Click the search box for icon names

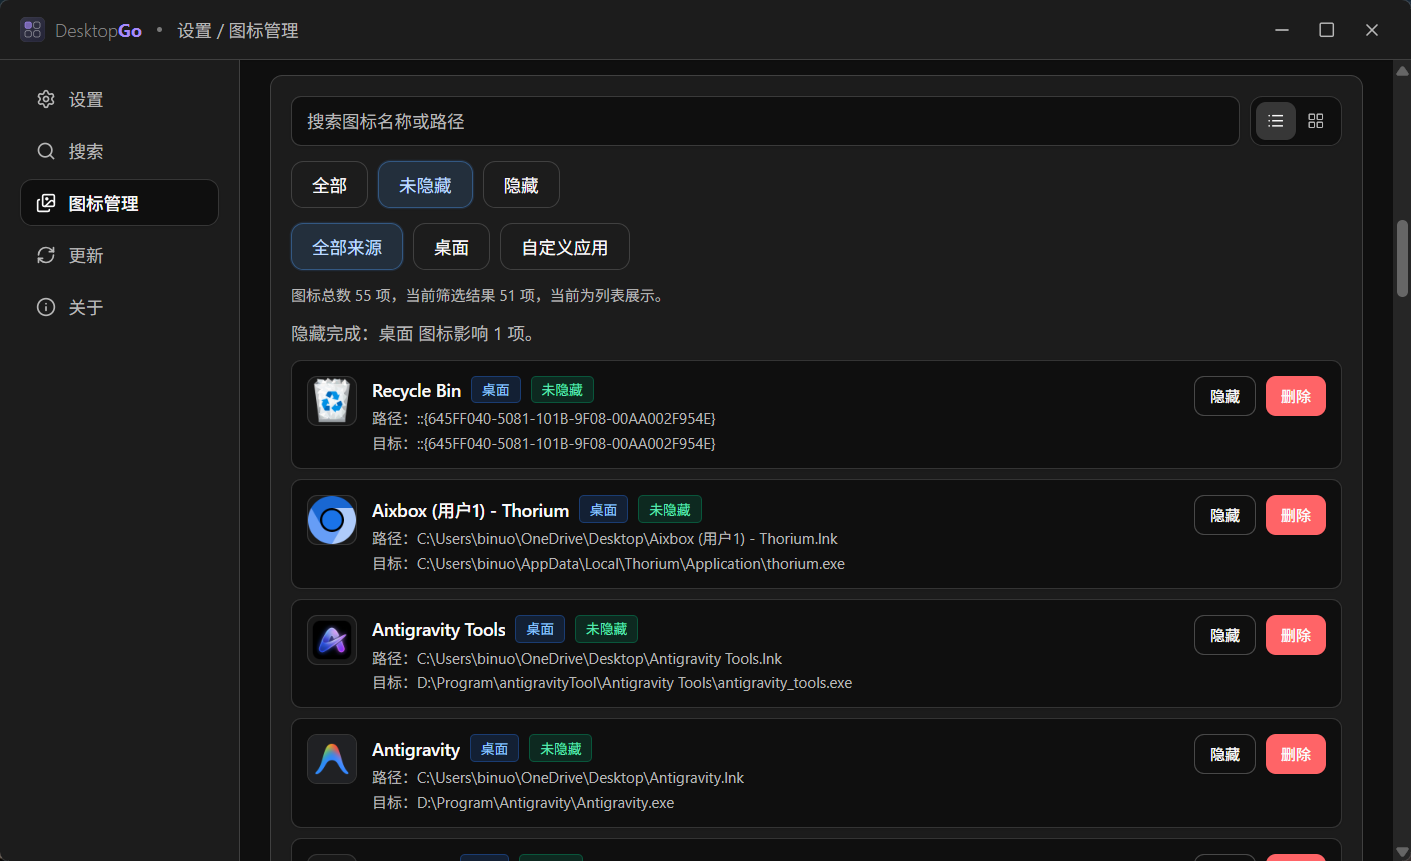(765, 121)
